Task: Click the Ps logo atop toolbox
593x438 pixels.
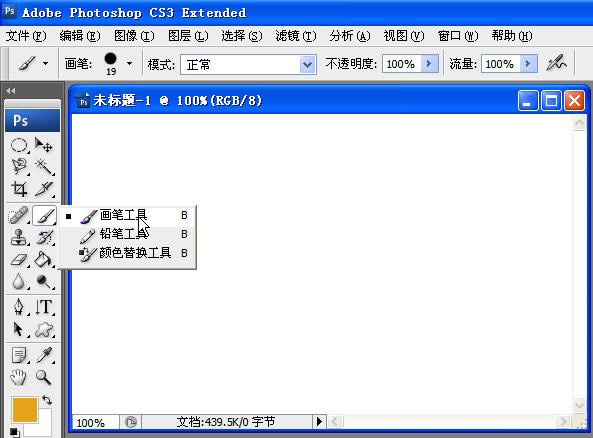Action: click(x=33, y=121)
